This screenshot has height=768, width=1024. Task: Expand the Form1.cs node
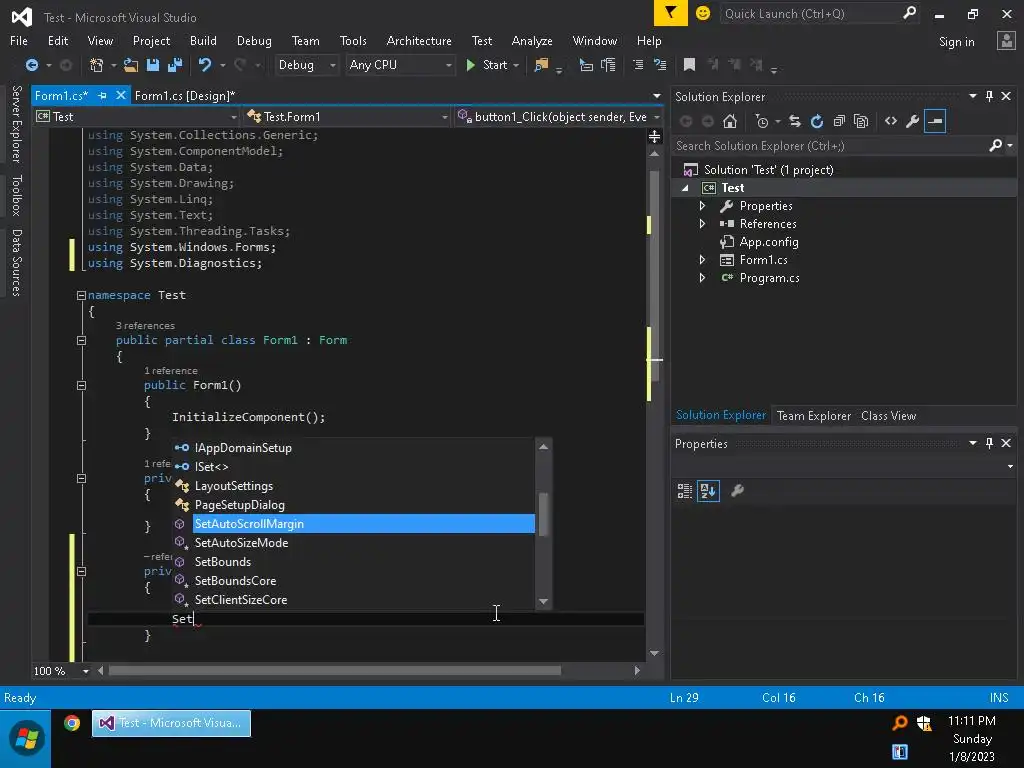point(702,259)
